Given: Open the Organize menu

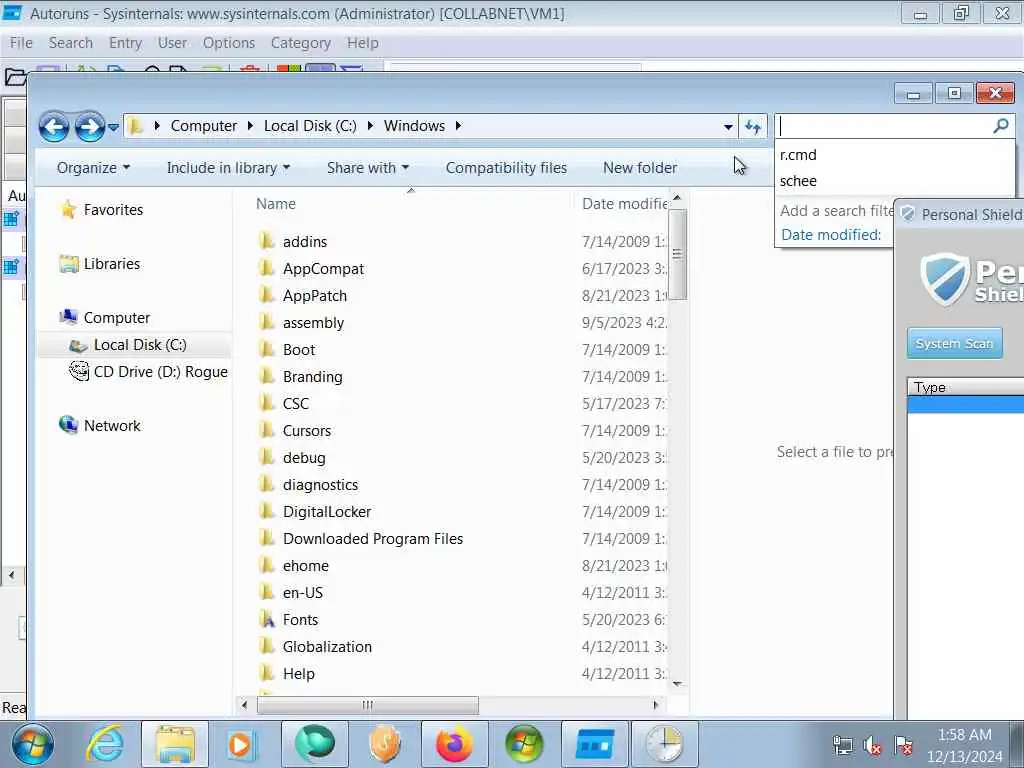Looking at the screenshot, I should click(93, 168).
